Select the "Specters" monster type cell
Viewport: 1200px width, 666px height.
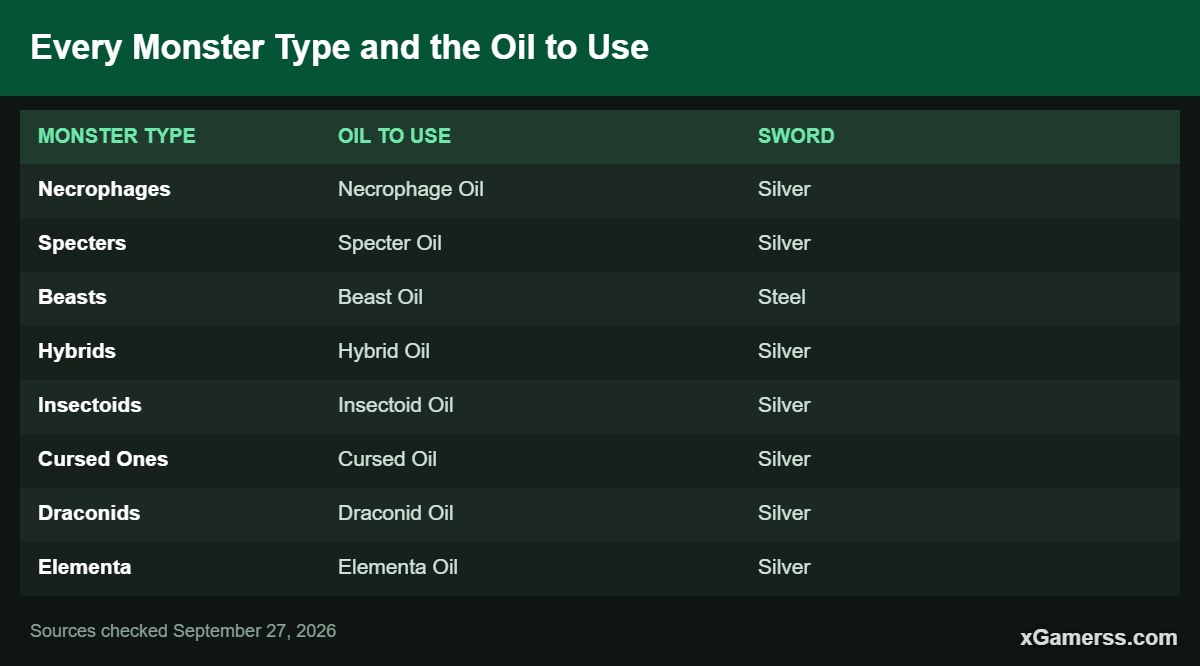point(82,243)
